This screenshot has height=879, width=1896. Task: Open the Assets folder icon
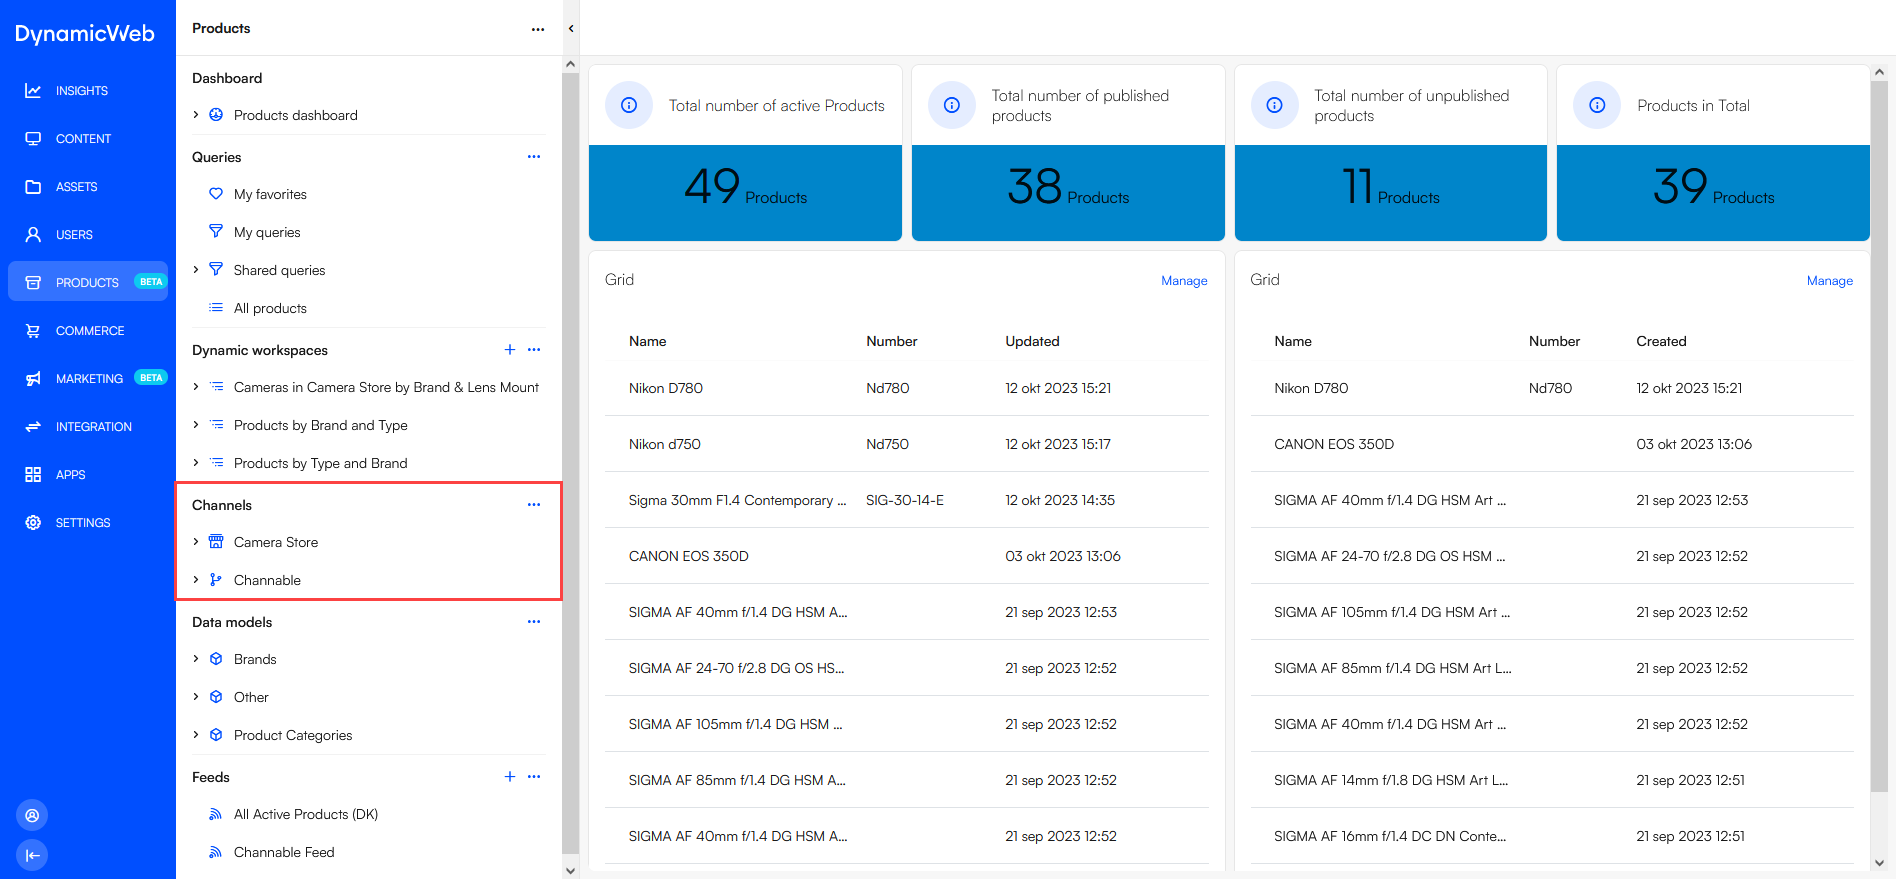[33, 187]
